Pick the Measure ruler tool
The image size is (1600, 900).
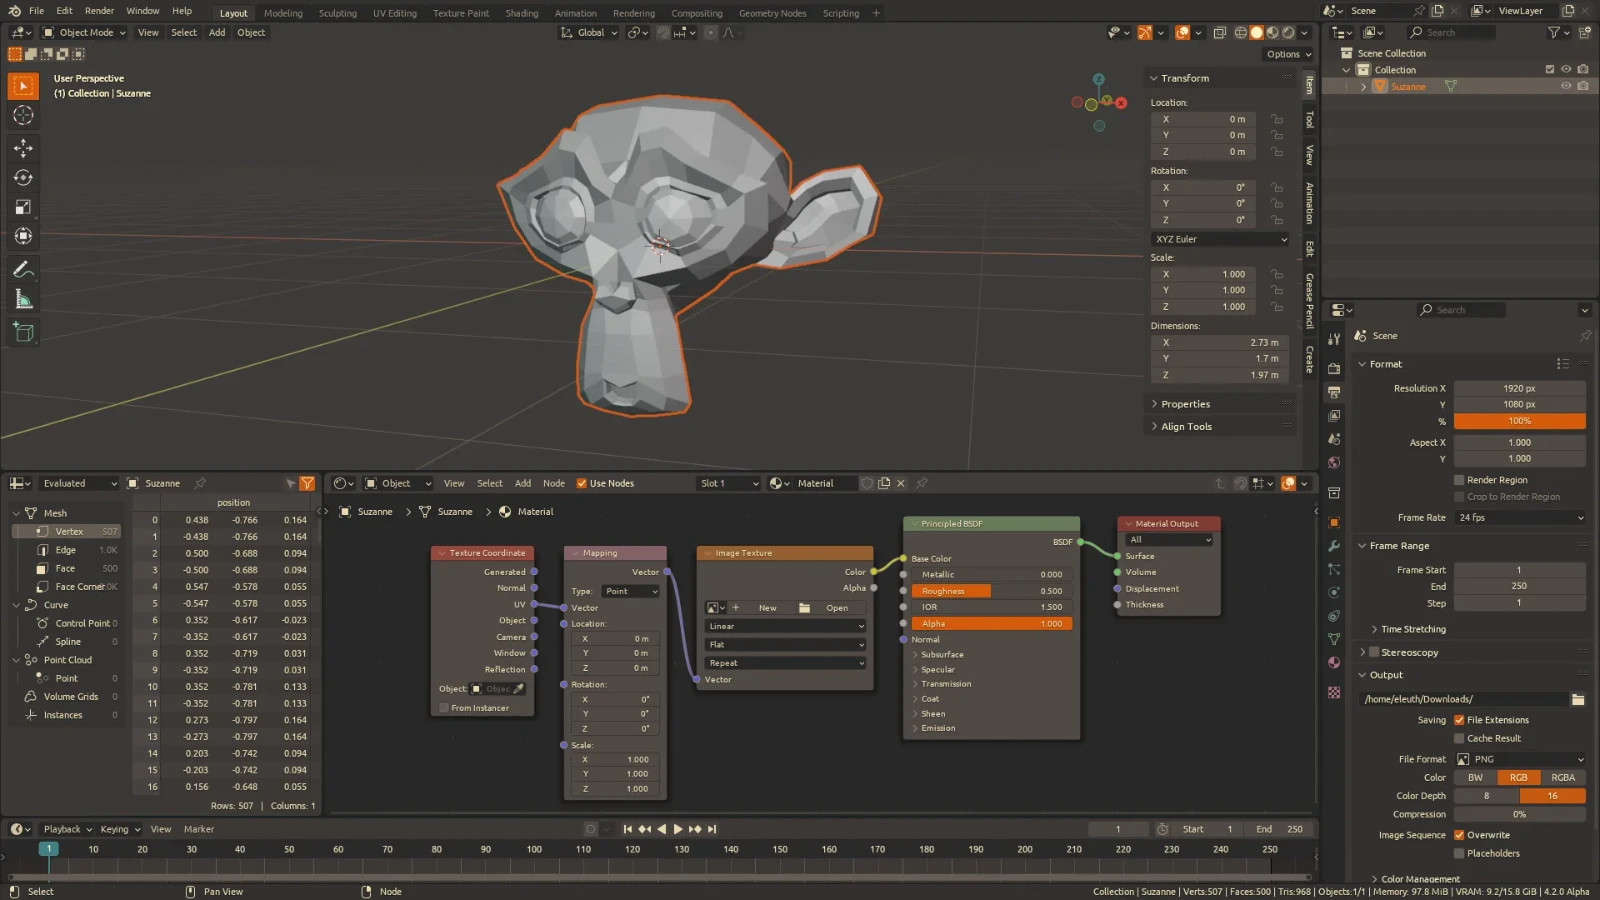[x=23, y=299]
